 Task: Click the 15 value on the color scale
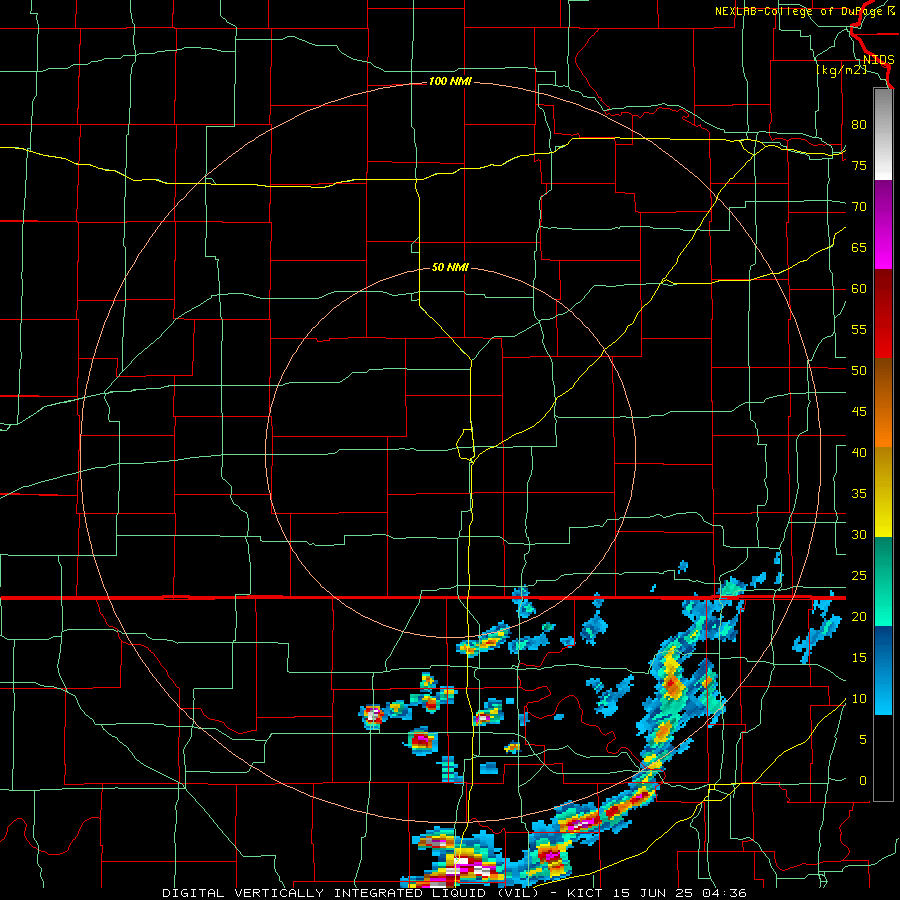(859, 657)
